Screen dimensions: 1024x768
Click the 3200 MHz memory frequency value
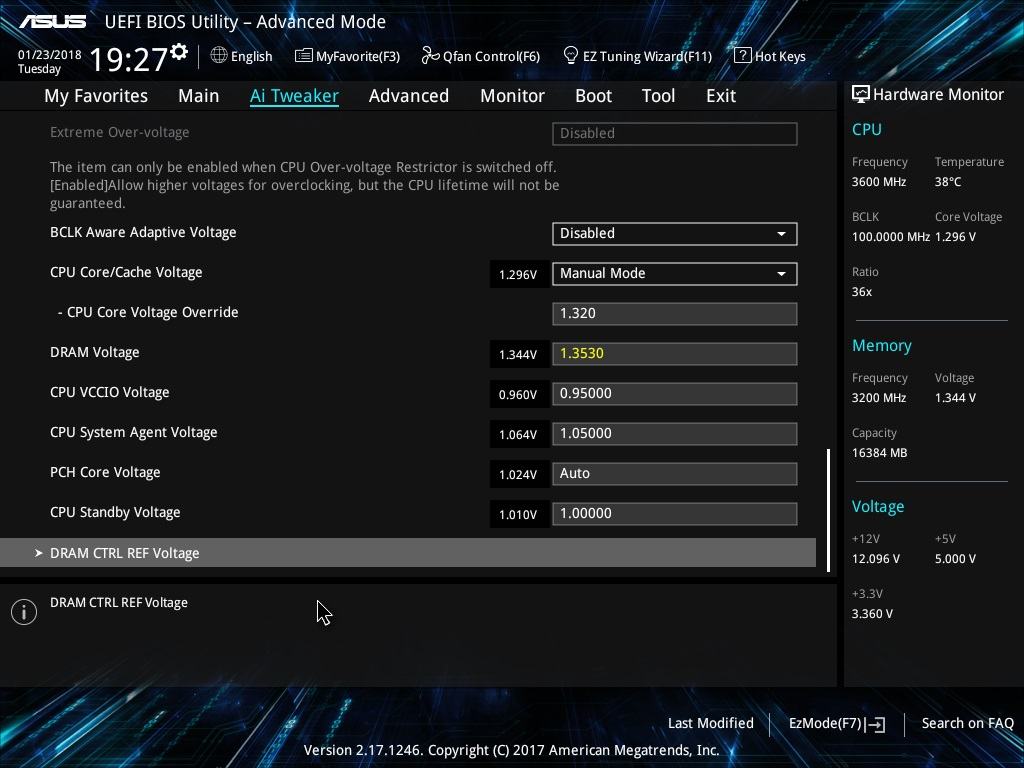(x=879, y=398)
